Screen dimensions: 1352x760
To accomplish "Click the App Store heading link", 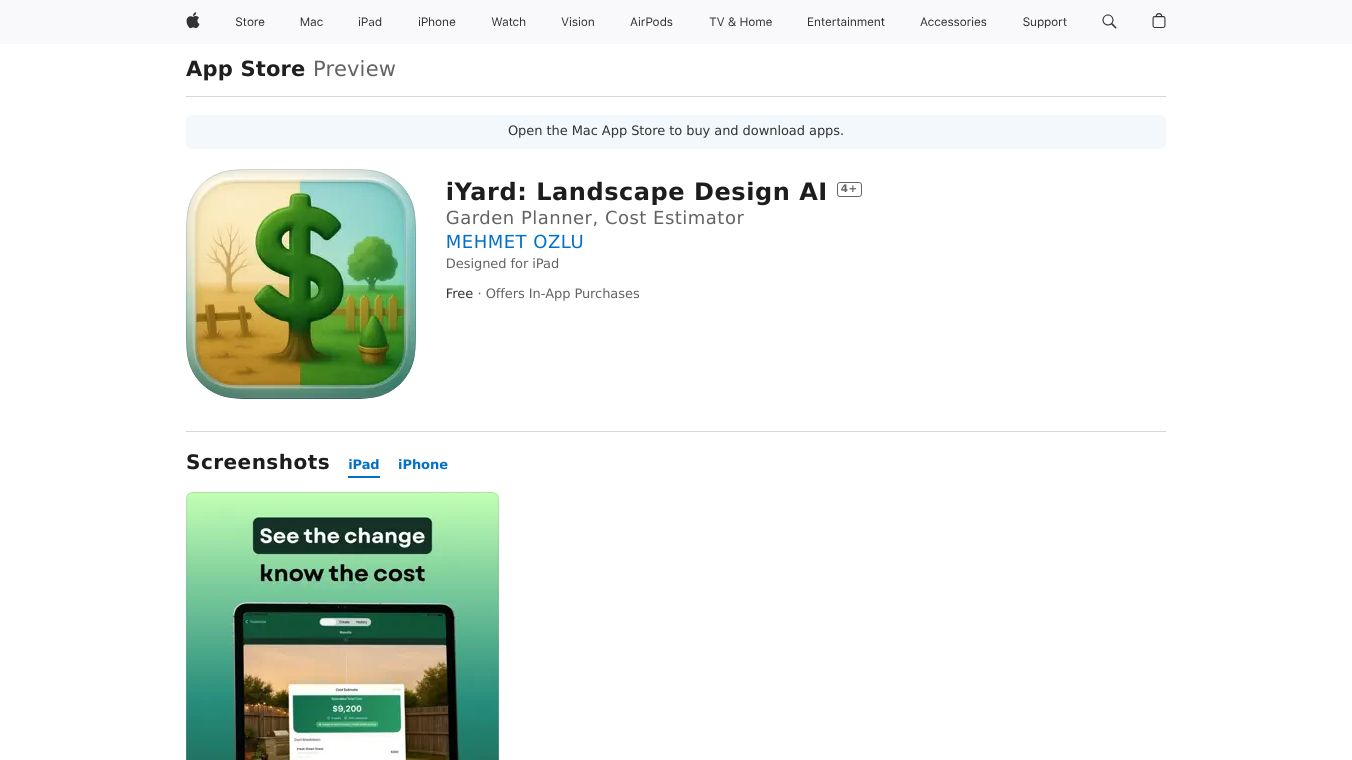I will (x=246, y=69).
